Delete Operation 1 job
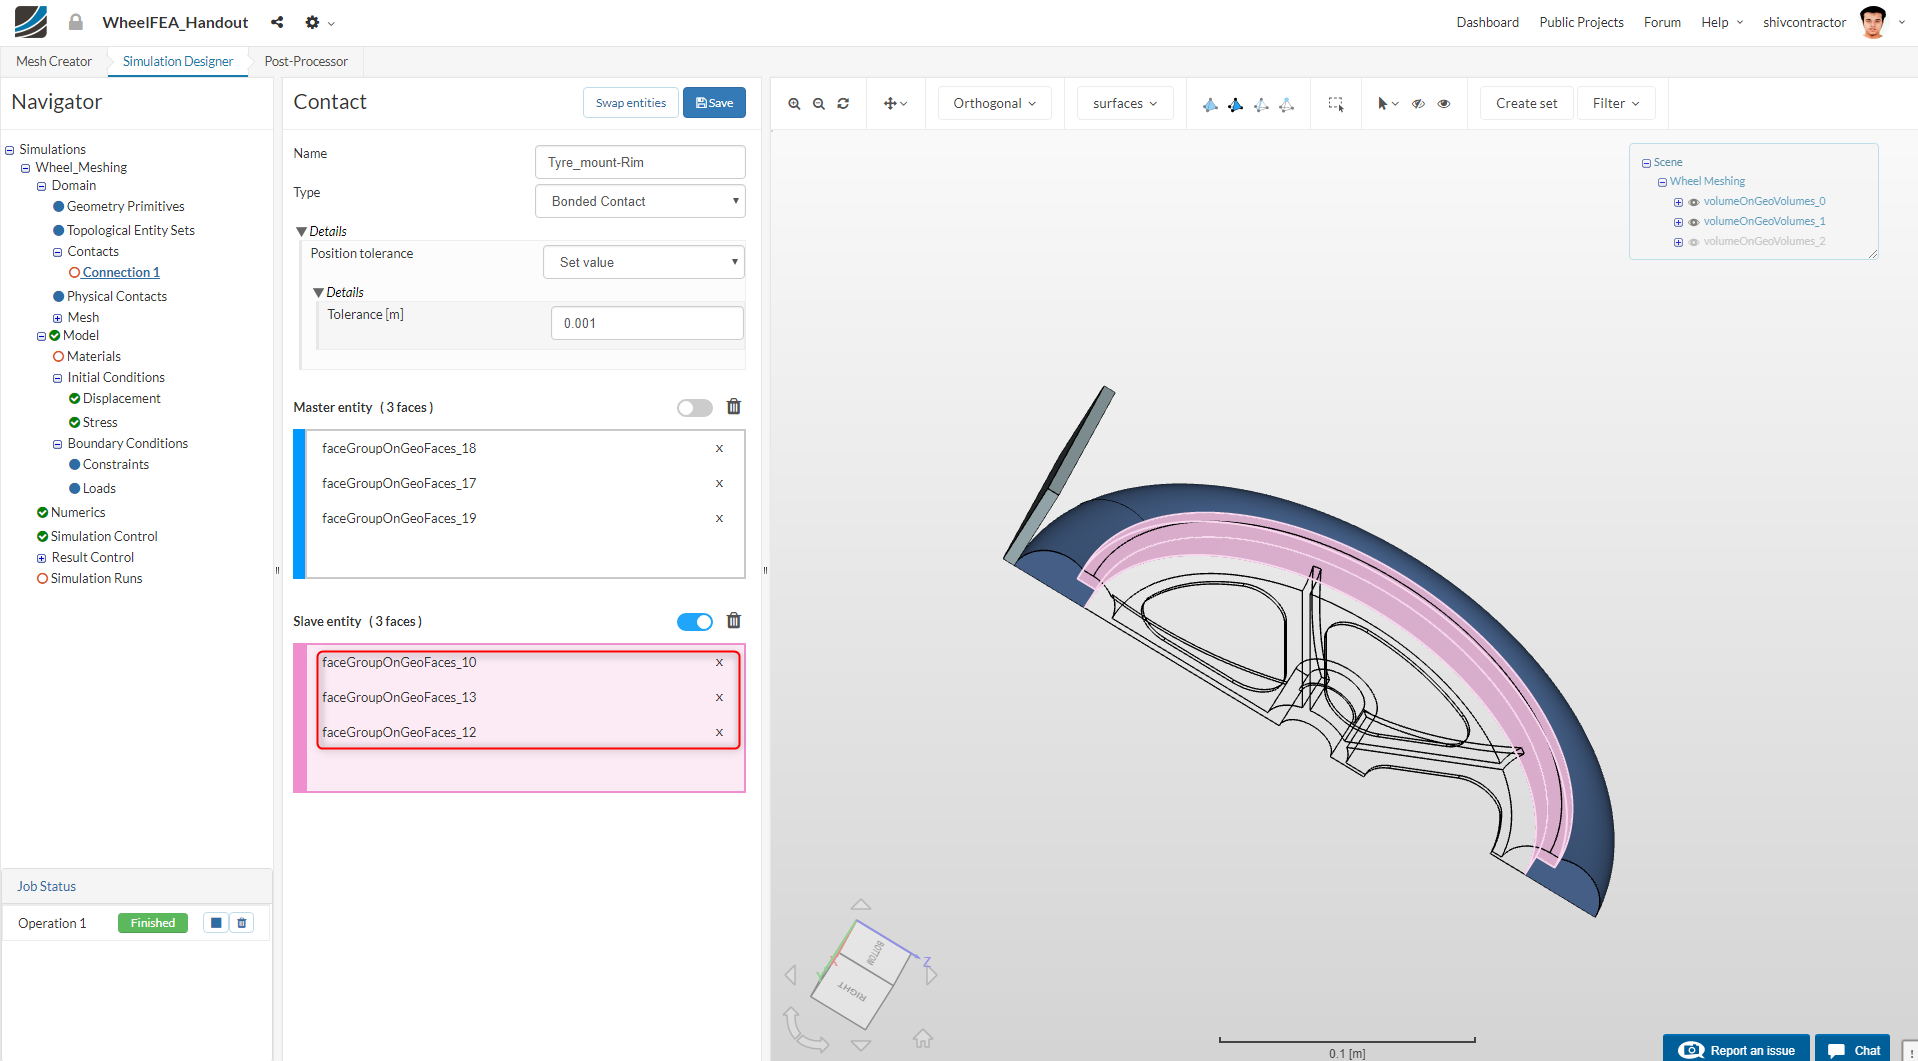This screenshot has height=1061, width=1918. tap(242, 923)
